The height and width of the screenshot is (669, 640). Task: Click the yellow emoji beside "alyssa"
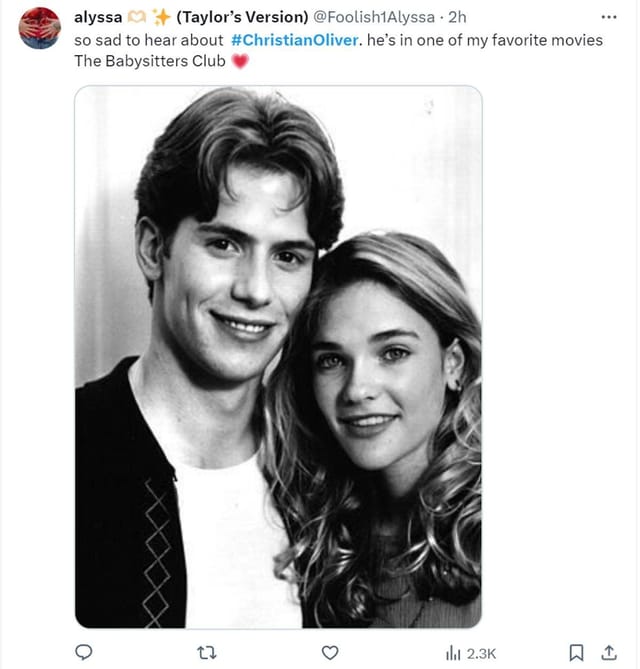(138, 17)
